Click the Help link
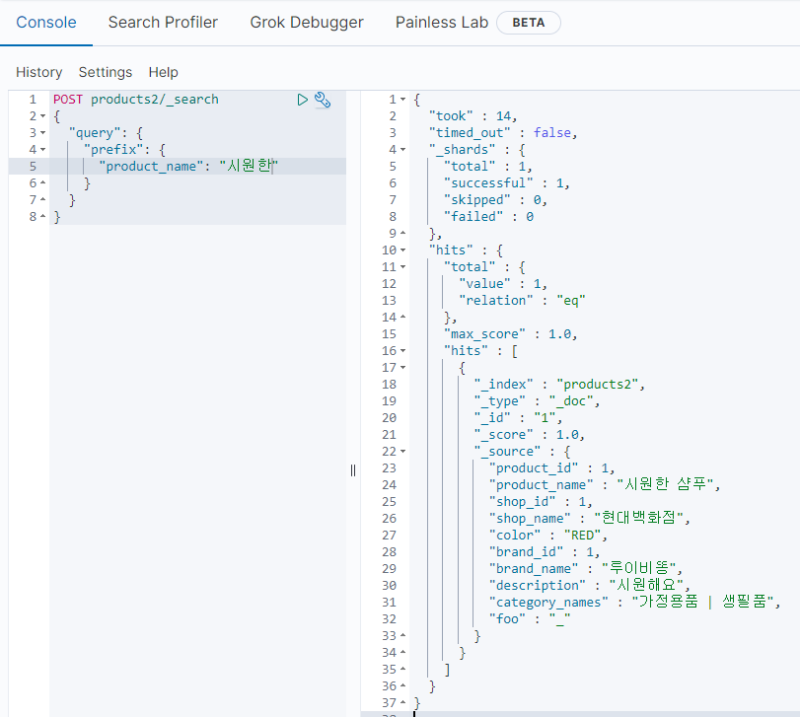Viewport: 800px width, 717px height. pyautogui.click(x=163, y=72)
